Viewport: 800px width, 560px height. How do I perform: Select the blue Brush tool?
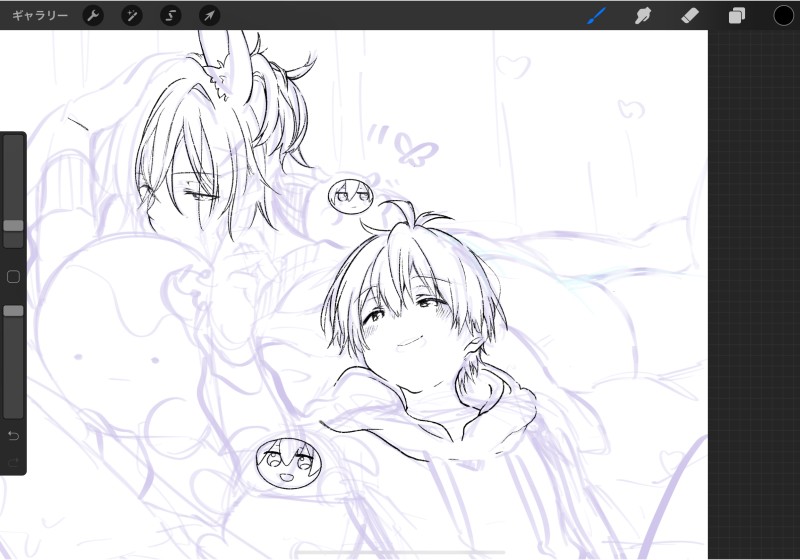(x=596, y=16)
